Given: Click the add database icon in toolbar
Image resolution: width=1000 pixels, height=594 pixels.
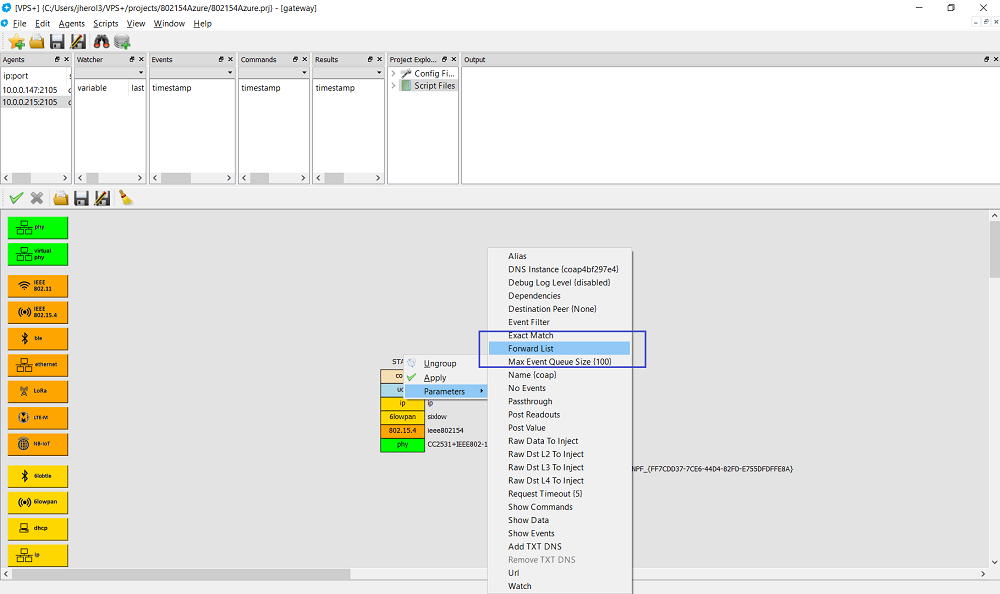Looking at the screenshot, I should (x=122, y=41).
